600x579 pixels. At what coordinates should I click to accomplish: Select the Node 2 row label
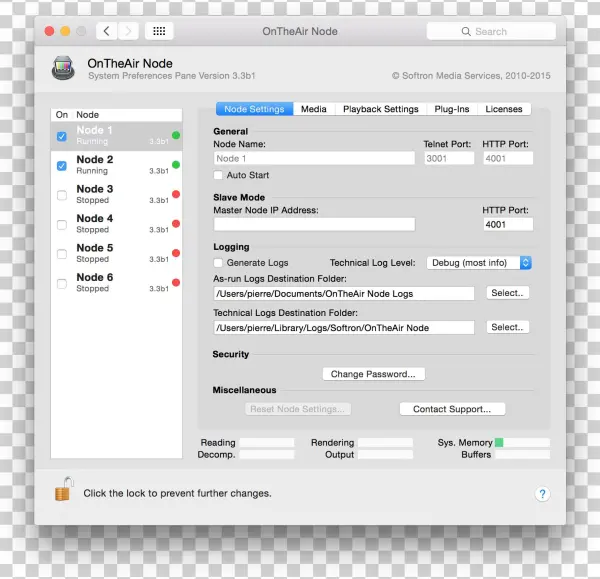click(x=95, y=159)
